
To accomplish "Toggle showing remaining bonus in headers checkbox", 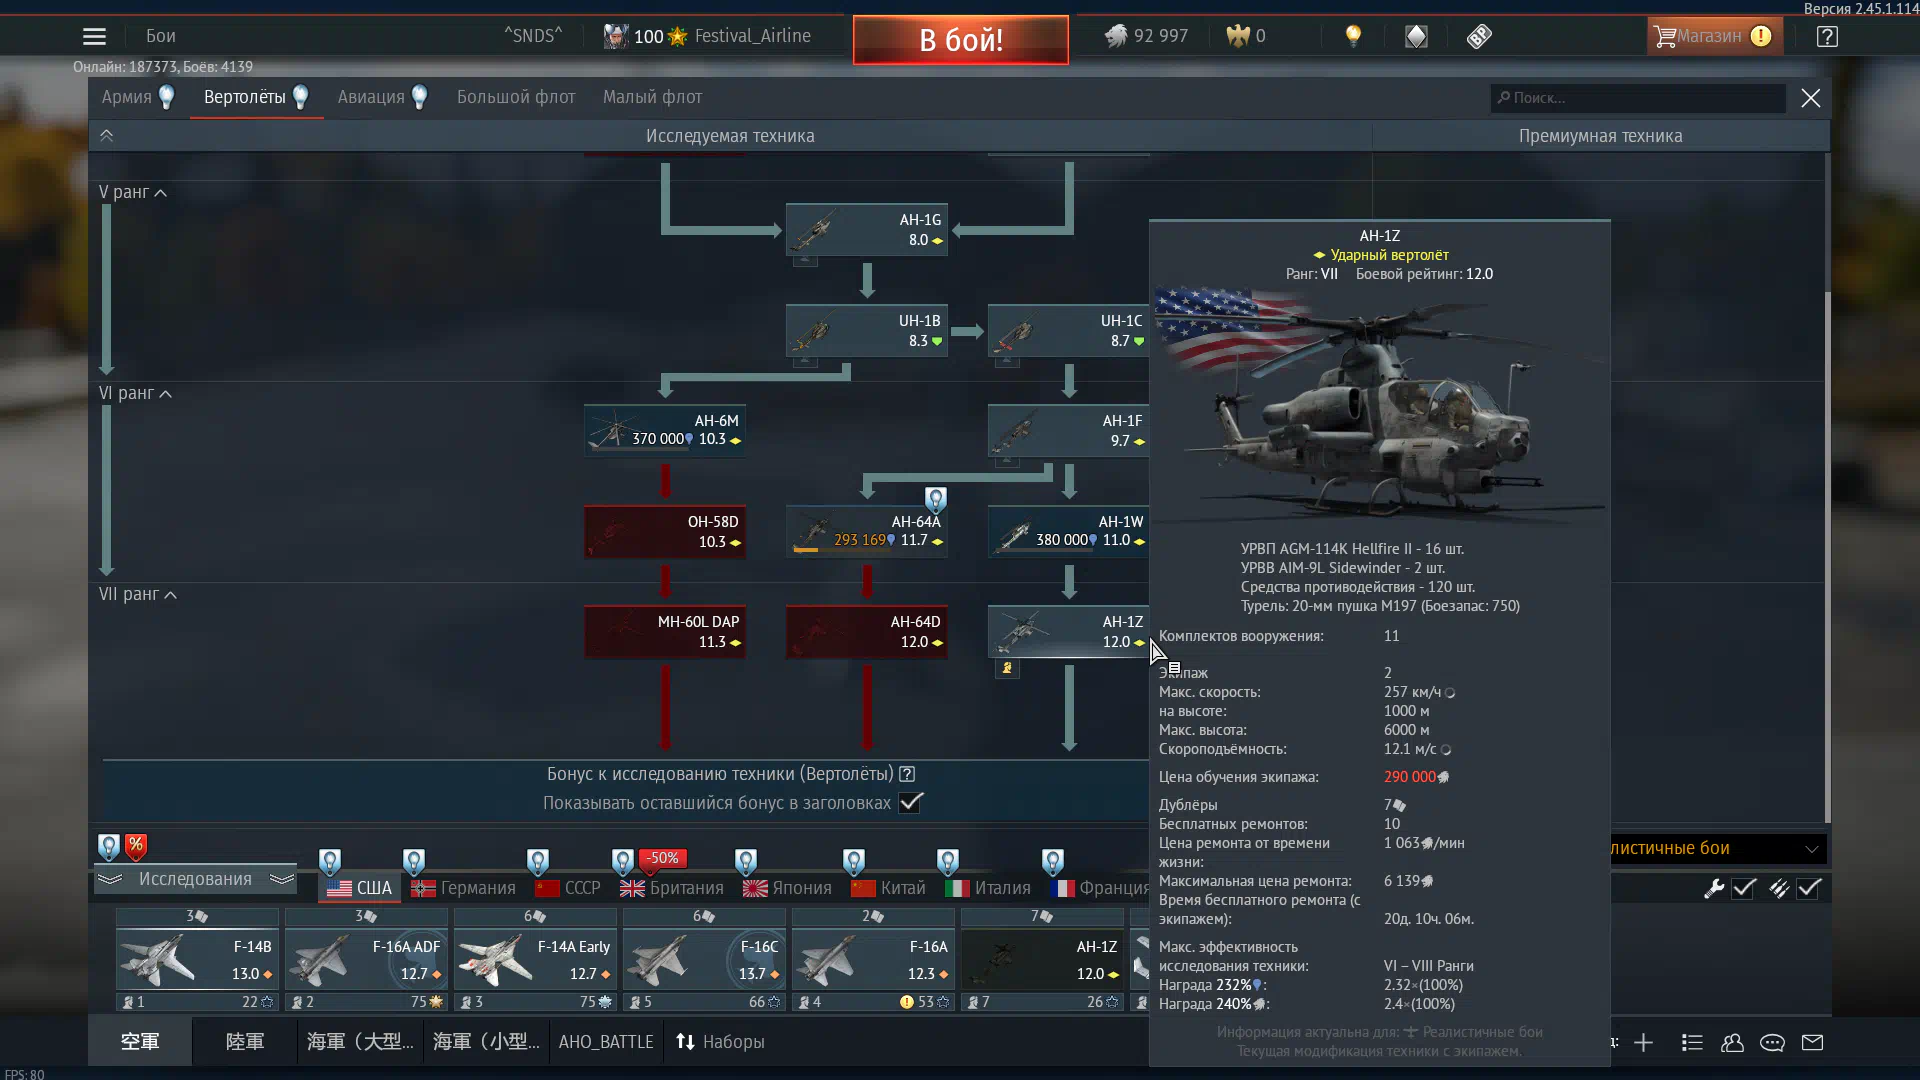I will (x=910, y=803).
